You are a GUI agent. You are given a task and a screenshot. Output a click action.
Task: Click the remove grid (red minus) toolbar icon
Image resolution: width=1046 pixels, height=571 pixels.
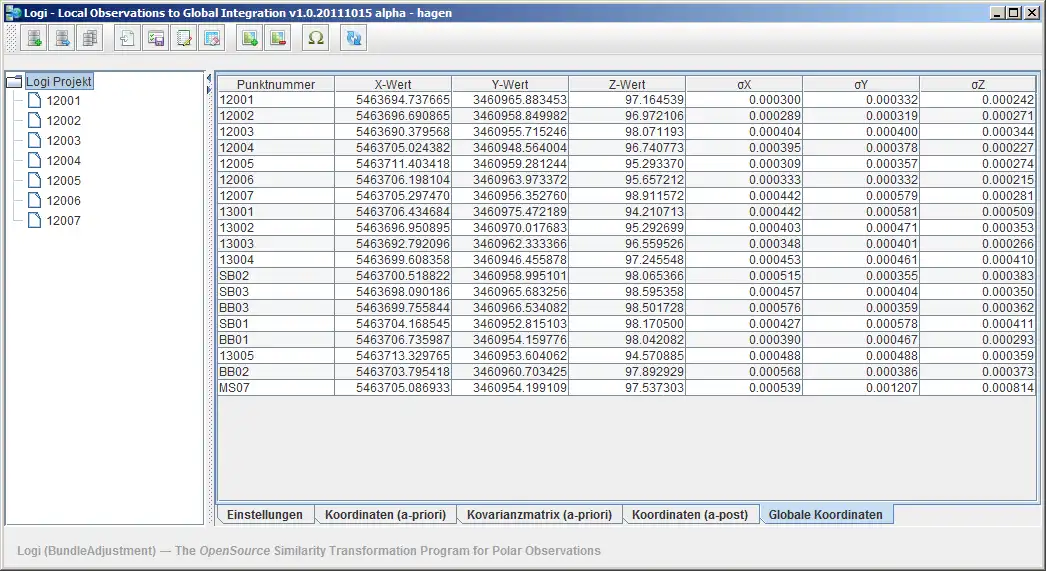pyautogui.click(x=278, y=38)
